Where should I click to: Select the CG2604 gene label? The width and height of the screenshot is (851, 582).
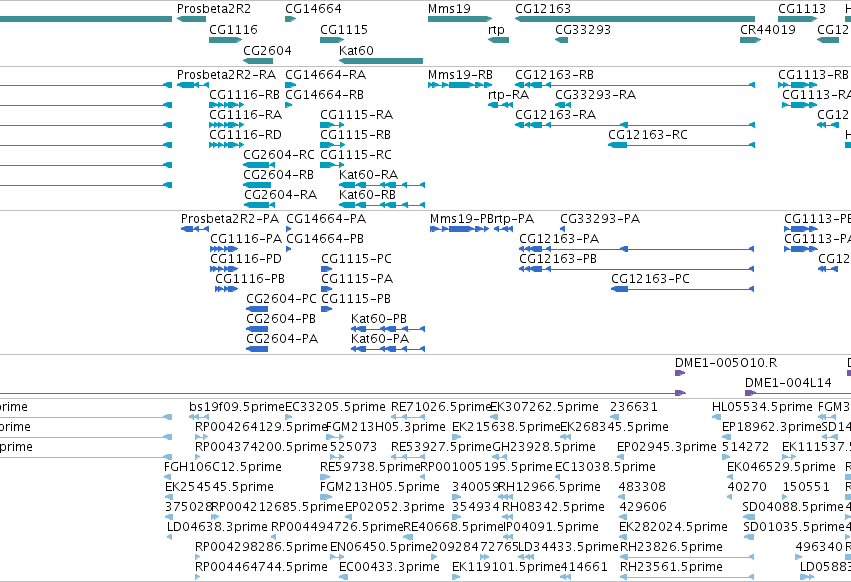pyautogui.click(x=267, y=50)
